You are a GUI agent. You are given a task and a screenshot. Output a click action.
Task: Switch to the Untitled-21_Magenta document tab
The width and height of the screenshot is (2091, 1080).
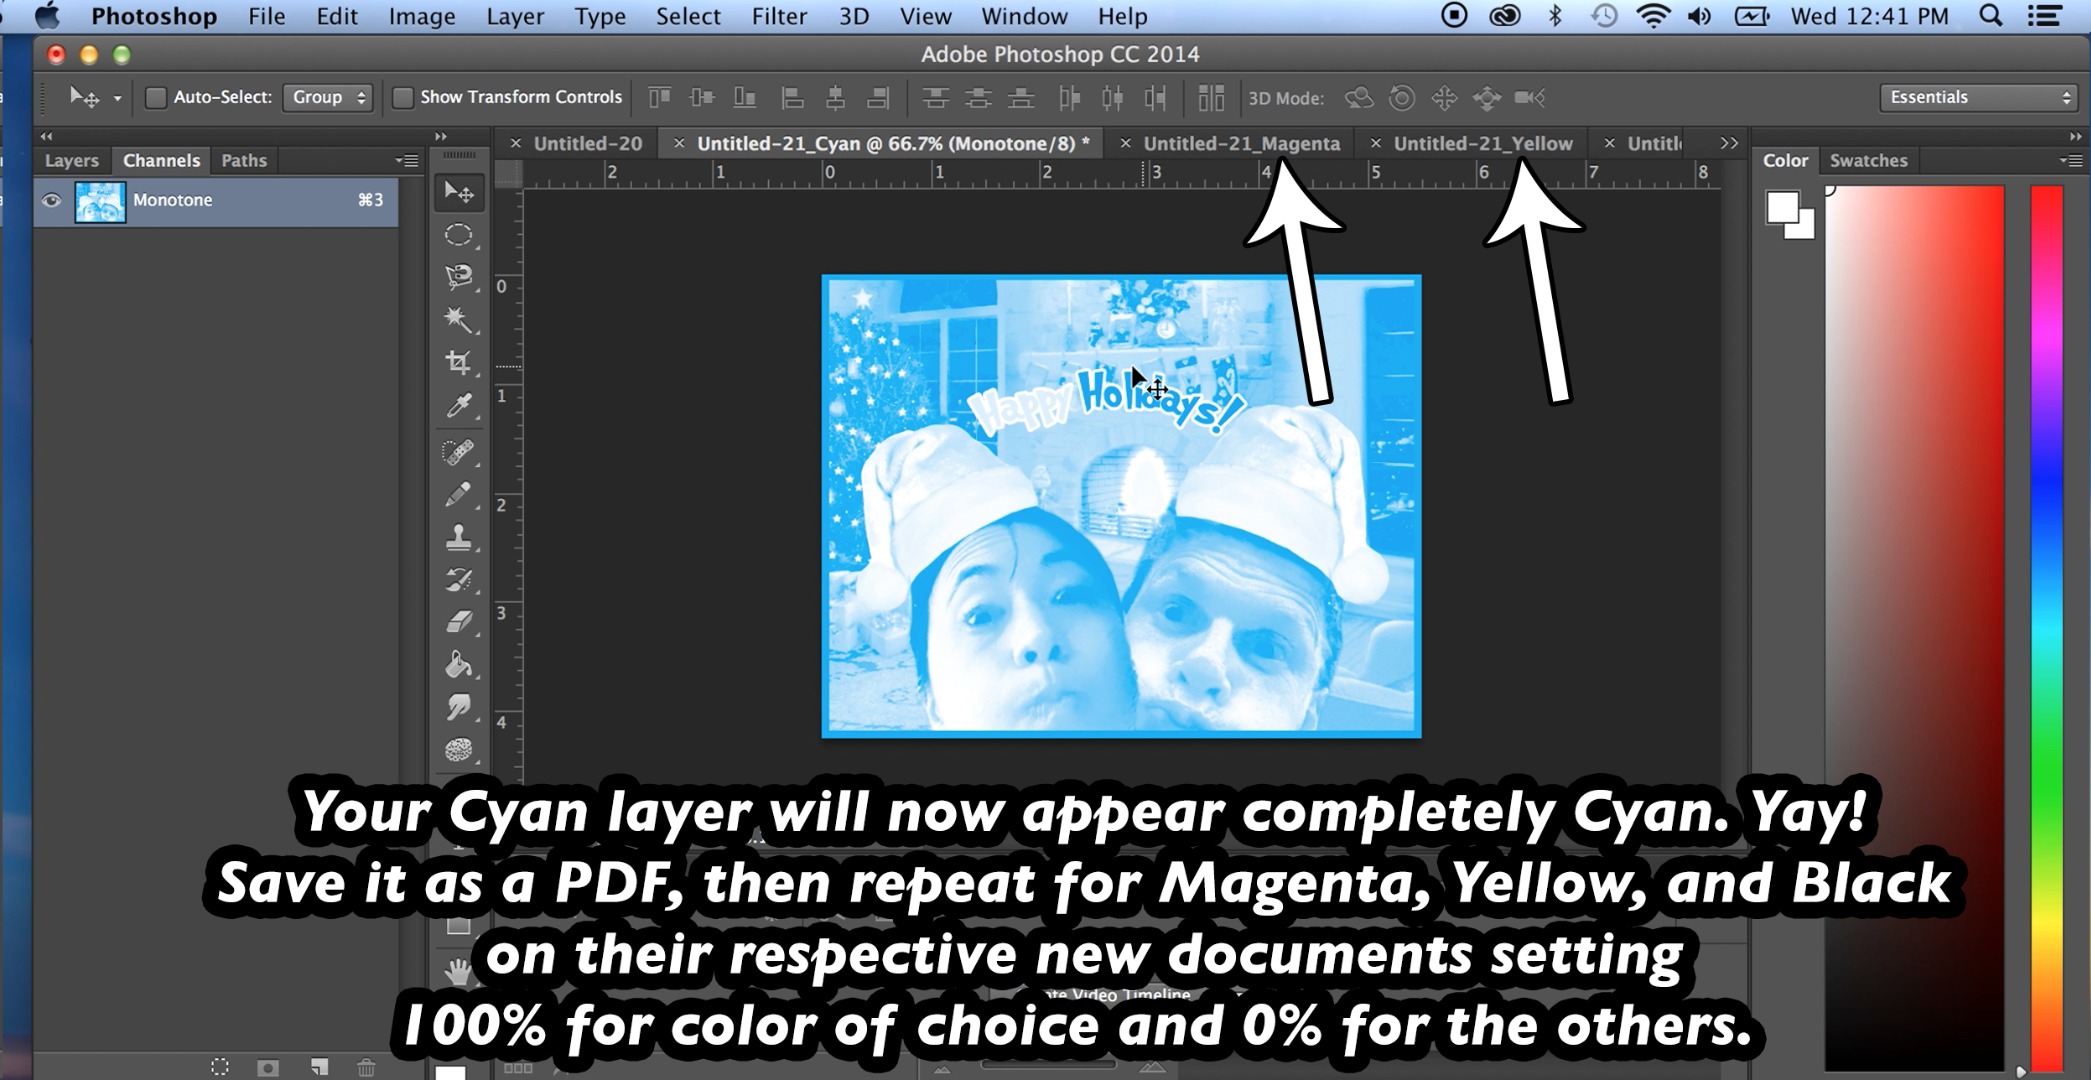point(1242,142)
